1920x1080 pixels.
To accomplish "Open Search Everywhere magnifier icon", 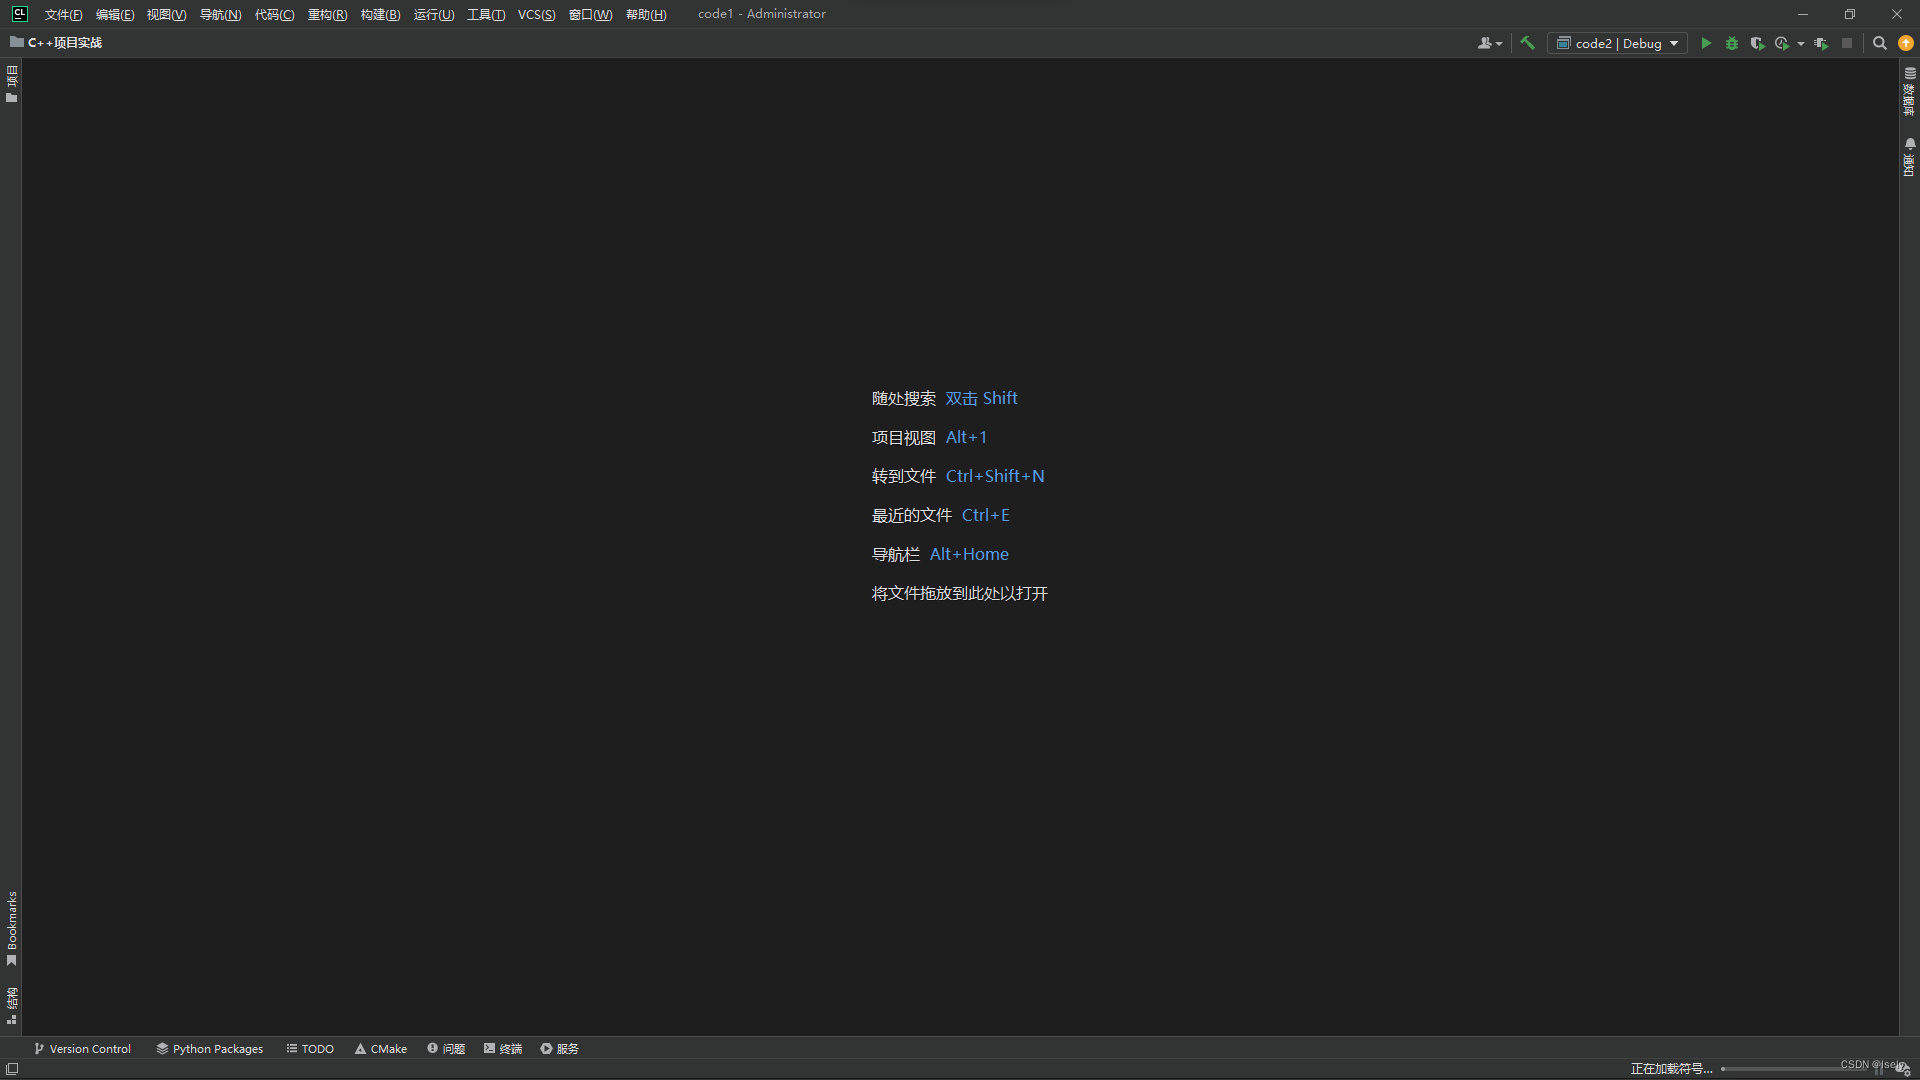I will (x=1880, y=43).
